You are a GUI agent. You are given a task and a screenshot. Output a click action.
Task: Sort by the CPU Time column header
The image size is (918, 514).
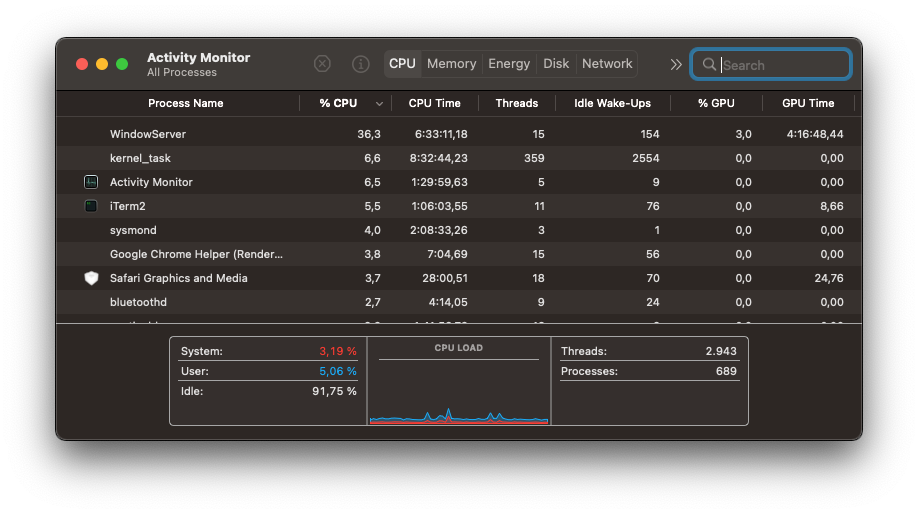(435, 104)
